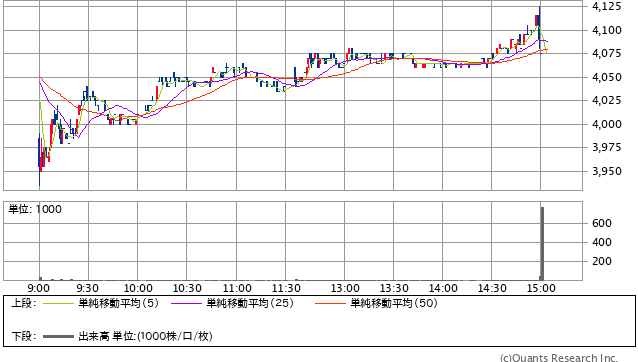The image size is (638, 362).
Task: Click the 単位: 1000 volume unit label
Action: [35, 209]
